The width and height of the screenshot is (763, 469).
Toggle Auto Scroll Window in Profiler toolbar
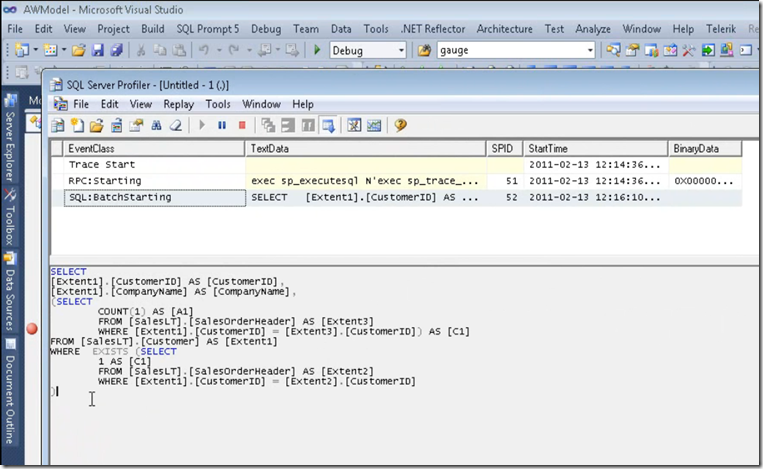328,126
